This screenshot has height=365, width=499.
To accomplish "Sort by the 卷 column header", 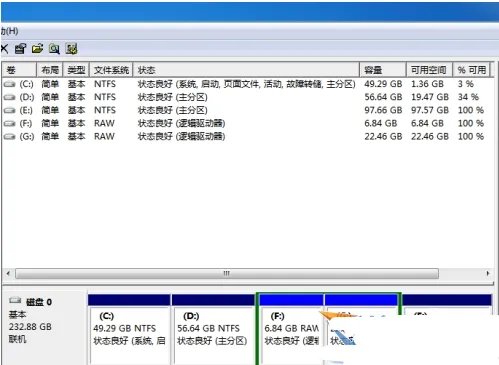I will pos(19,70).
